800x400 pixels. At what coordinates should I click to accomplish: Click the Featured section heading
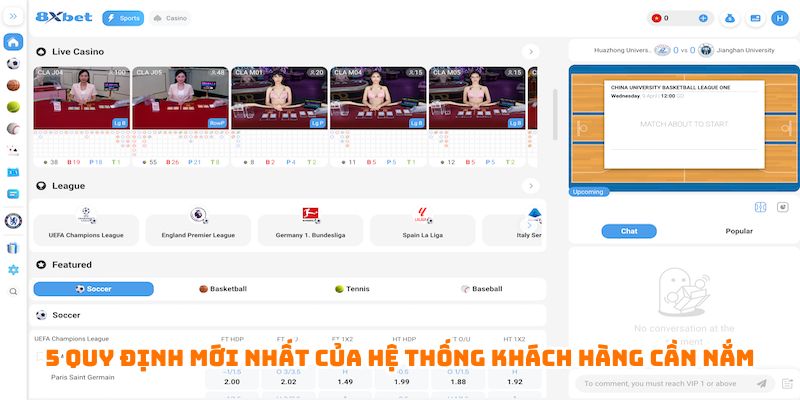point(72,265)
